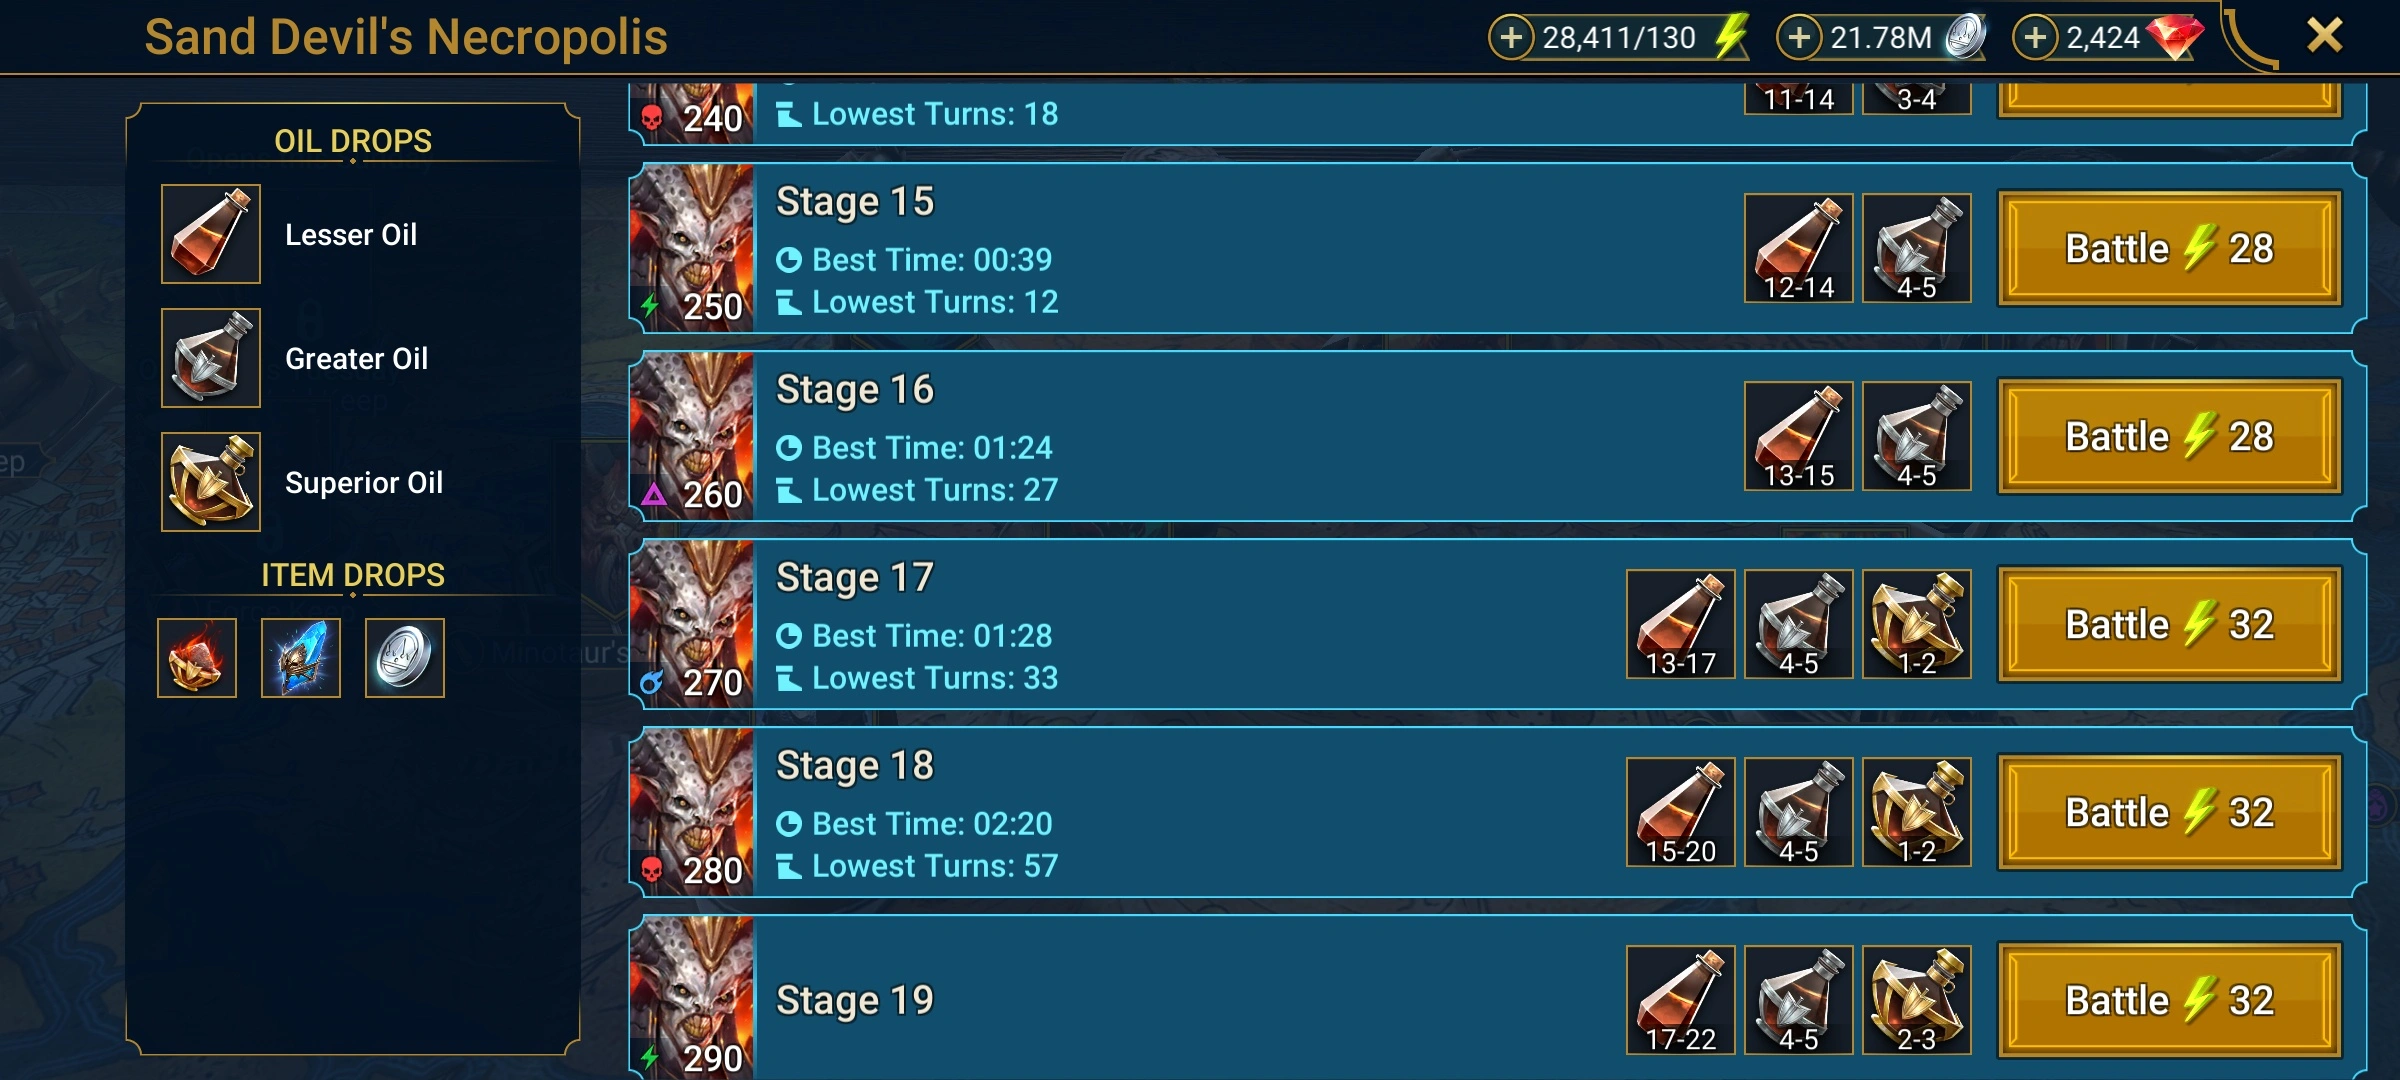Tap the Greater Oil icon in Oil Drops

[211, 358]
